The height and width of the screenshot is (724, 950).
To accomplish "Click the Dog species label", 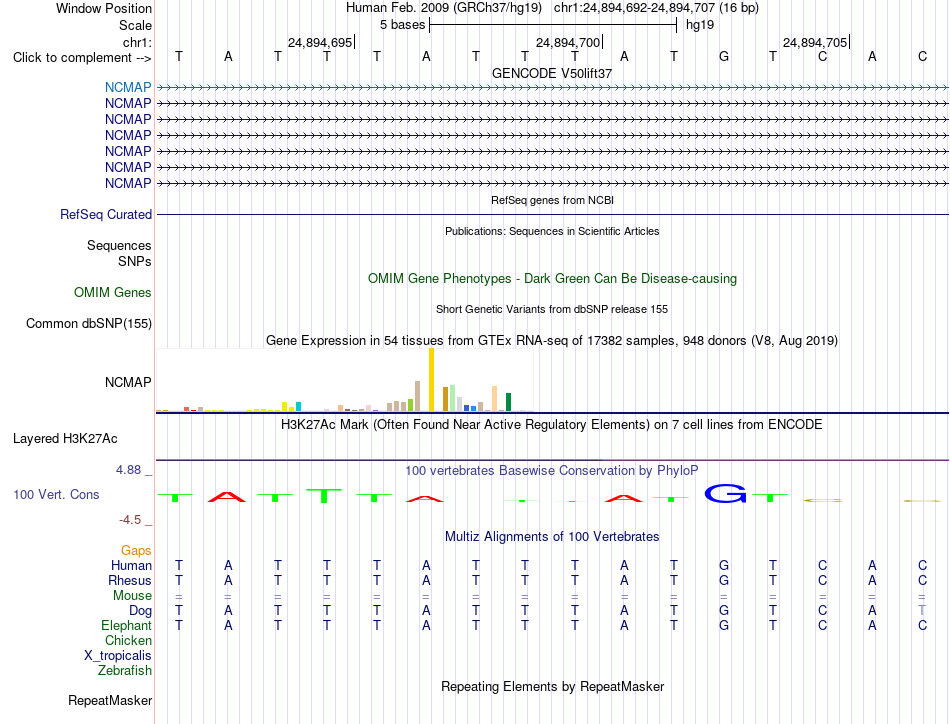I will coord(140,611).
